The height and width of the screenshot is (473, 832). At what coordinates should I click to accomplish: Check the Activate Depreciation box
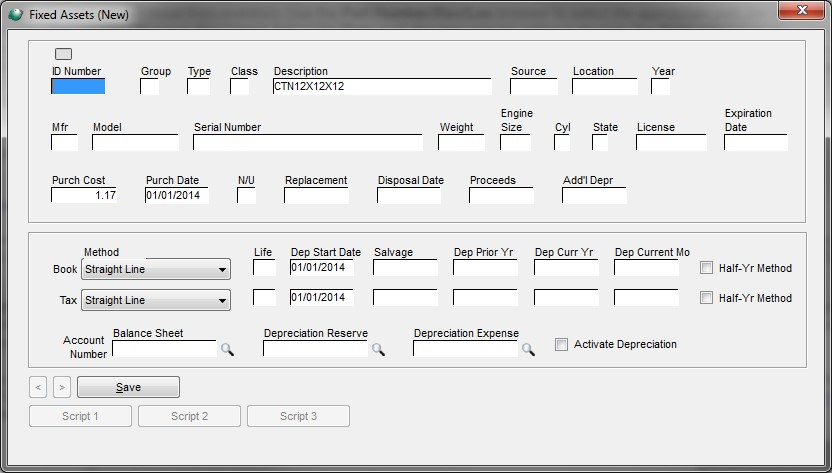coord(561,344)
